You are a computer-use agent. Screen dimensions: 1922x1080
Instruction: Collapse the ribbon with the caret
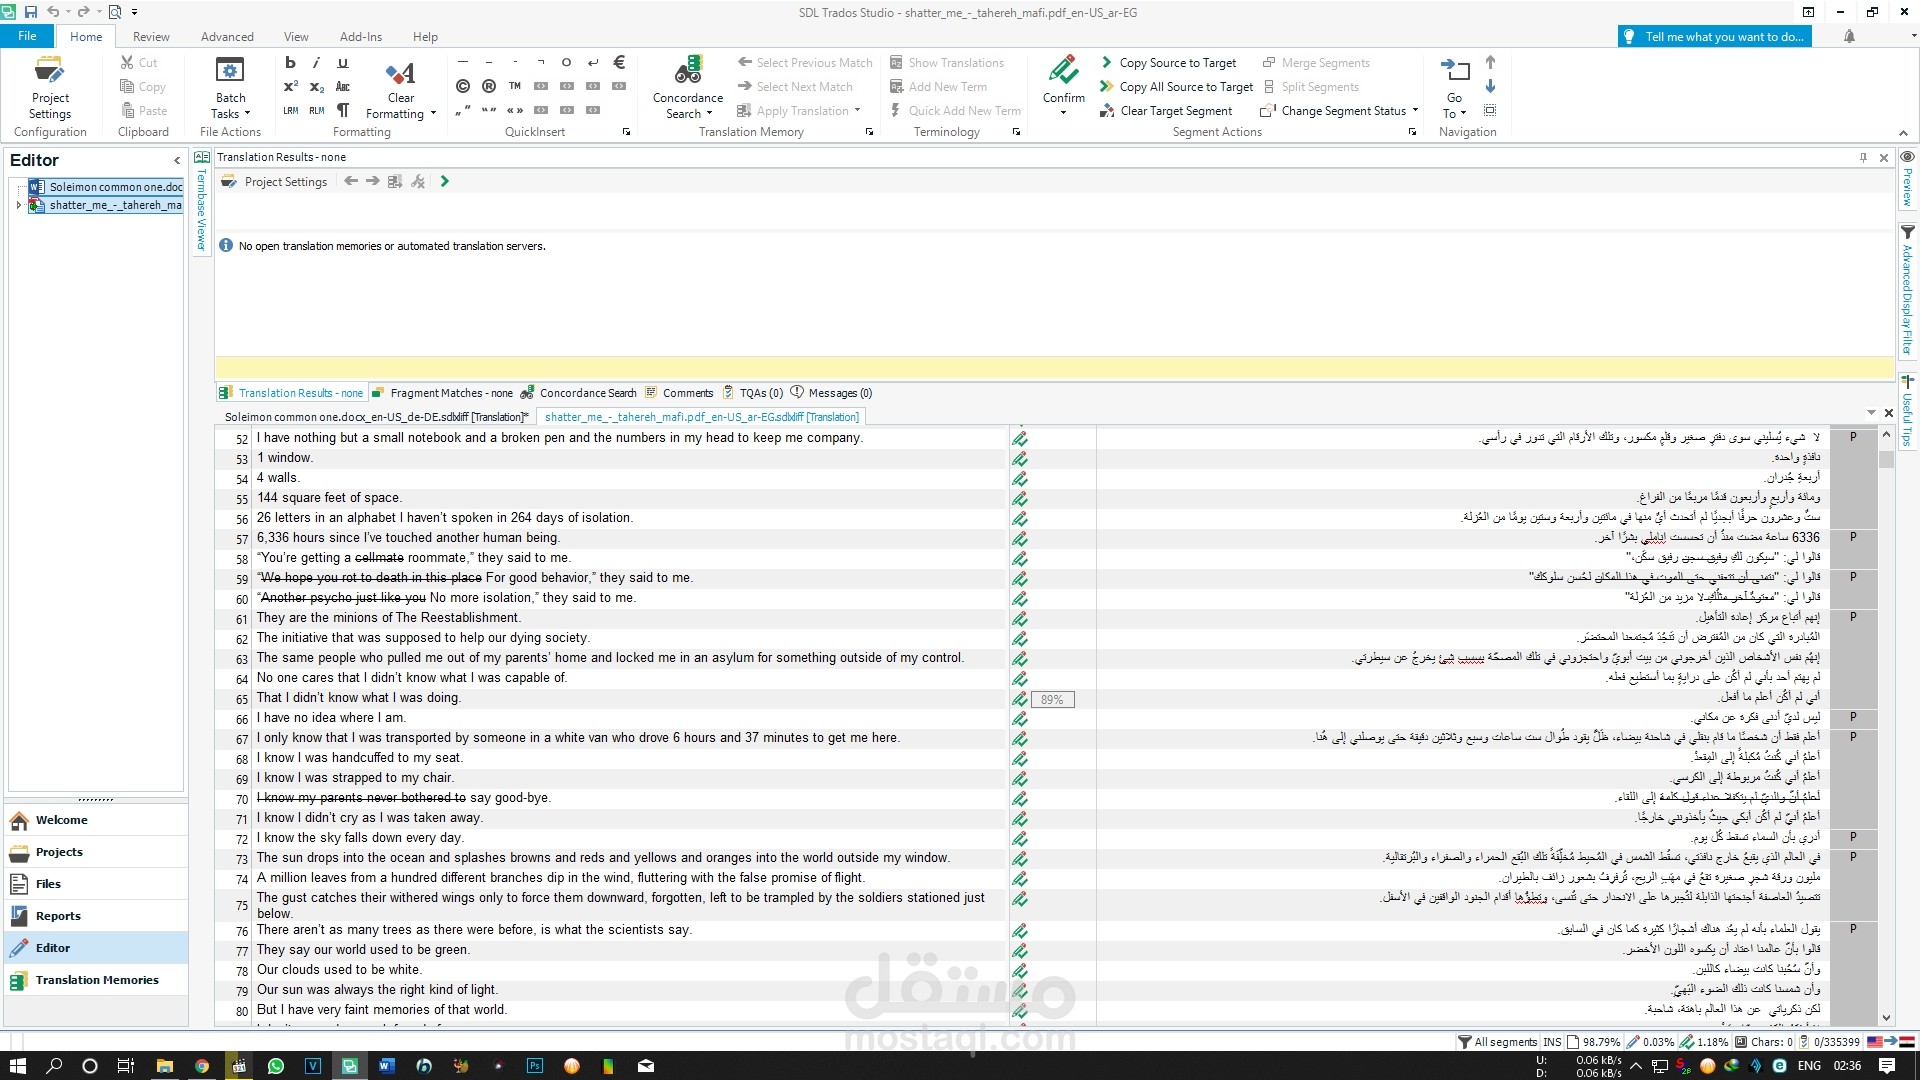[x=1903, y=132]
